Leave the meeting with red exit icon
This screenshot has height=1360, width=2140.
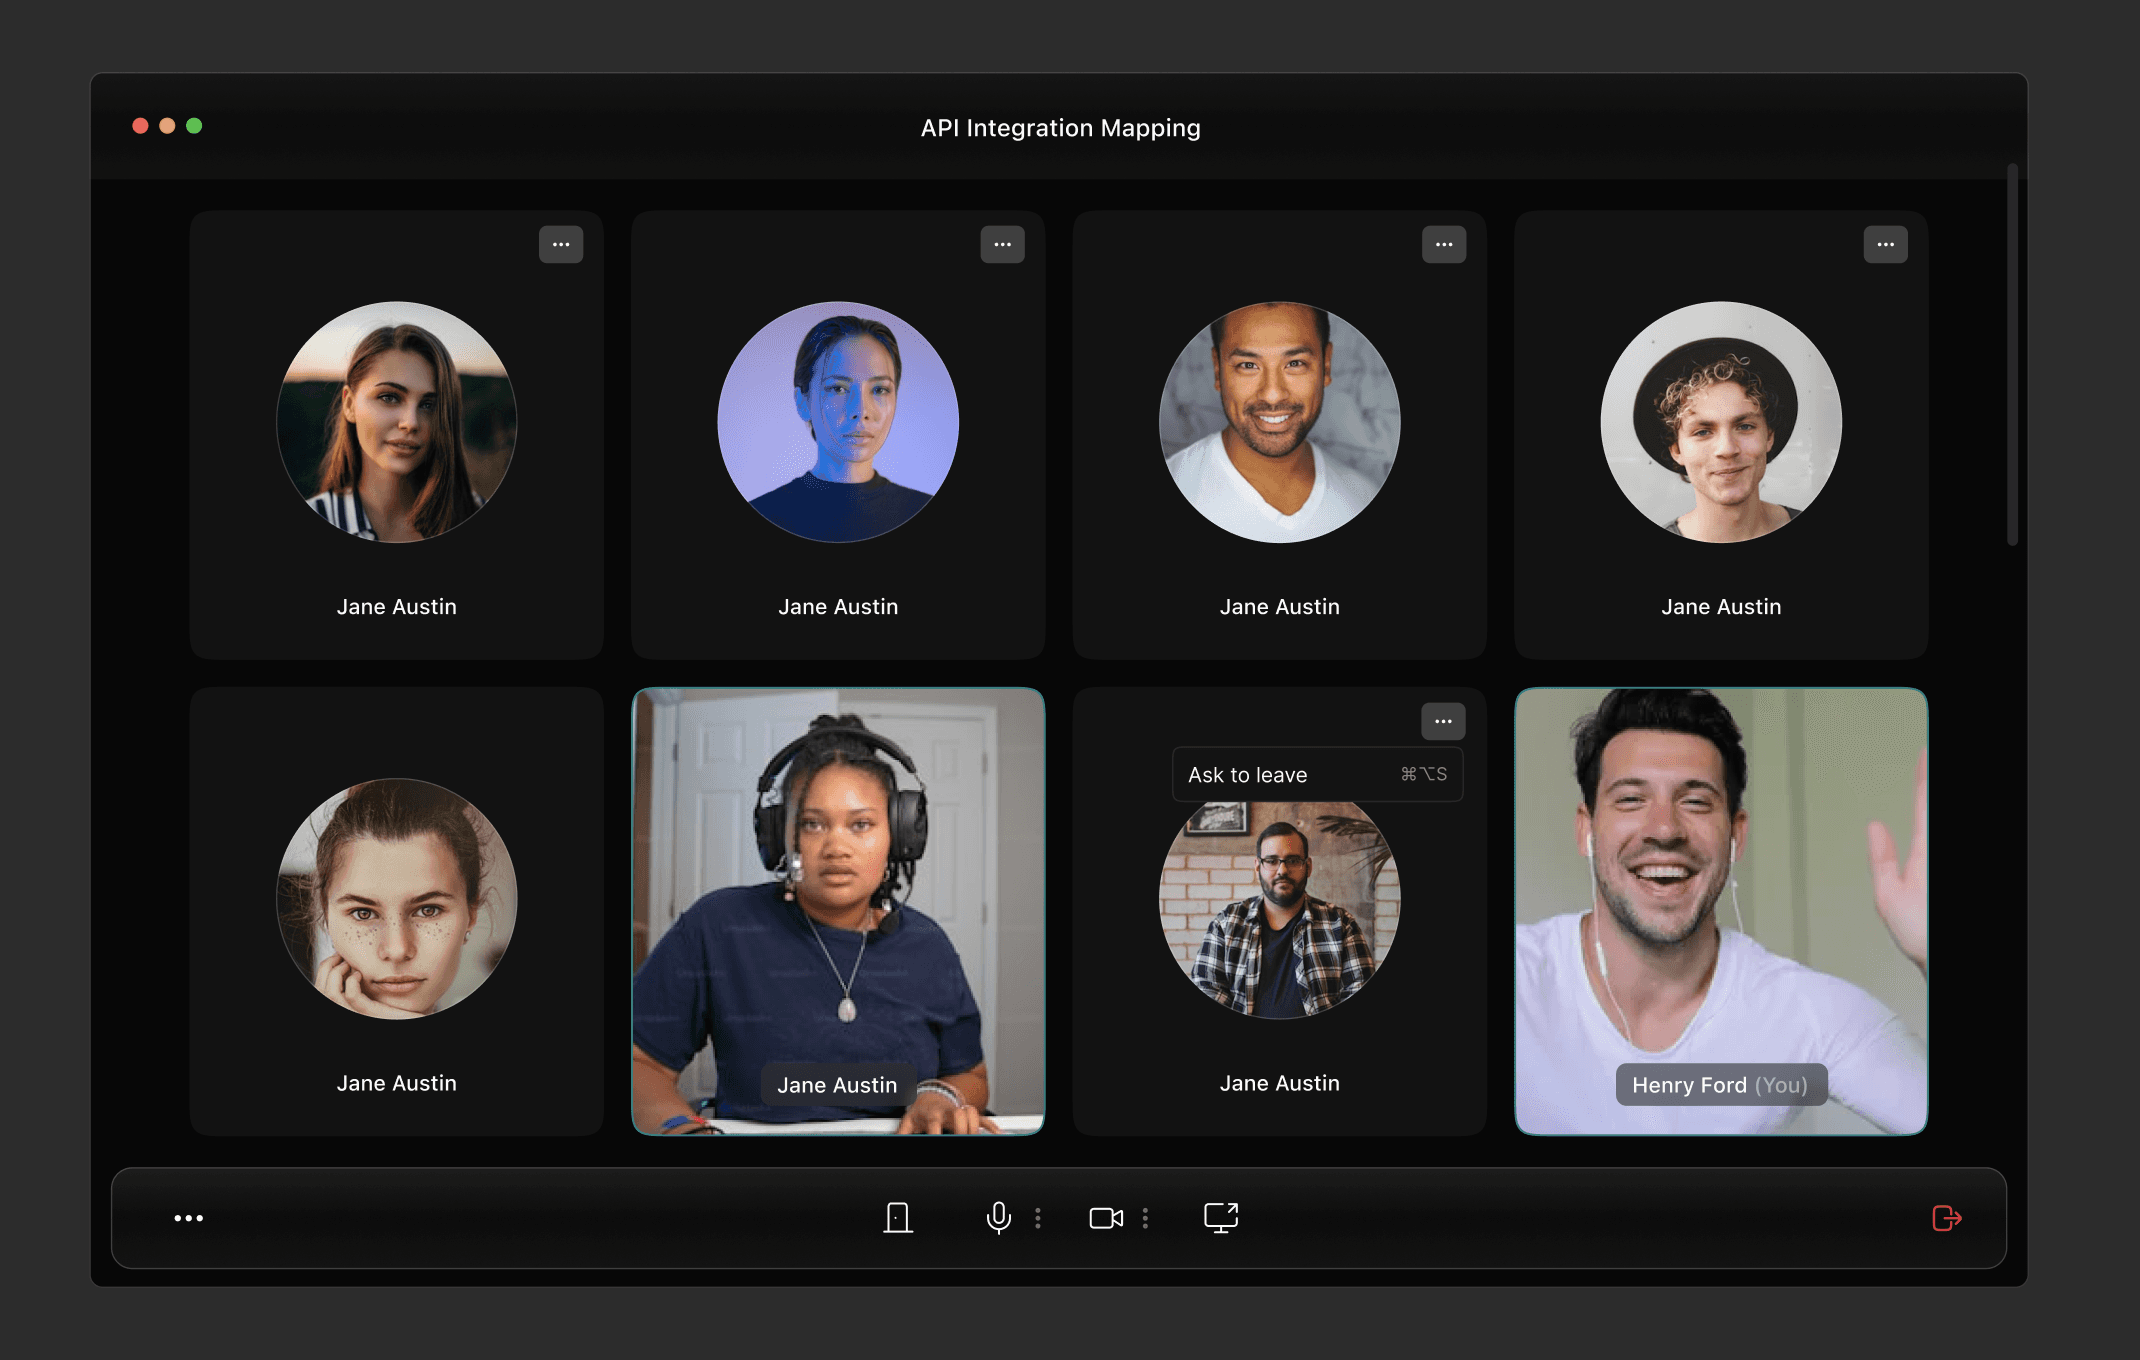point(1946,1217)
